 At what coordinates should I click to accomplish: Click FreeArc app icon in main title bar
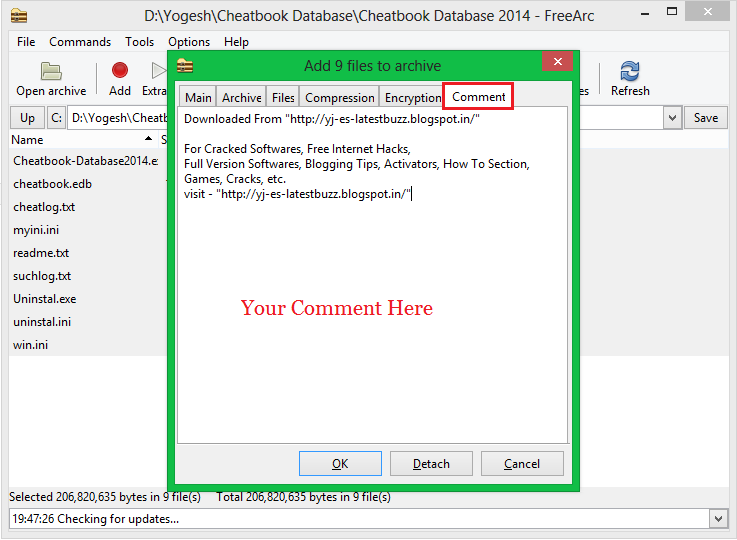click(x=19, y=16)
